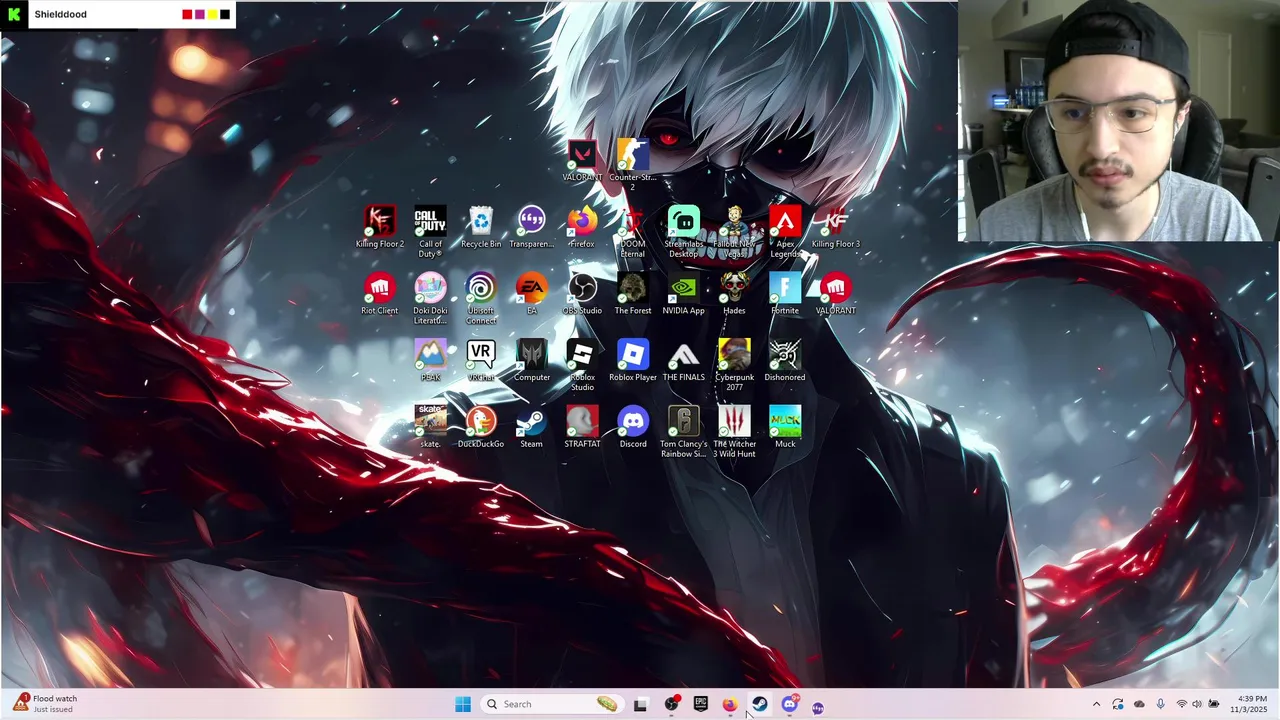The image size is (1280, 720).
Task: Select the DOOM Eternal desktop icon
Action: [633, 232]
